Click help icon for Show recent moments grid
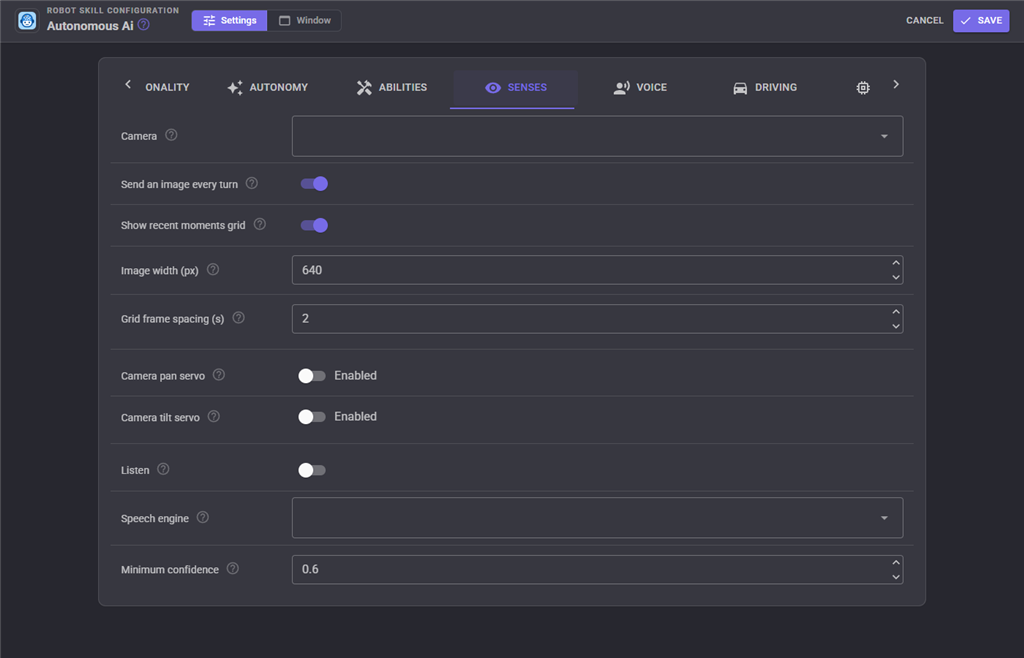Image resolution: width=1024 pixels, height=658 pixels. (x=260, y=225)
